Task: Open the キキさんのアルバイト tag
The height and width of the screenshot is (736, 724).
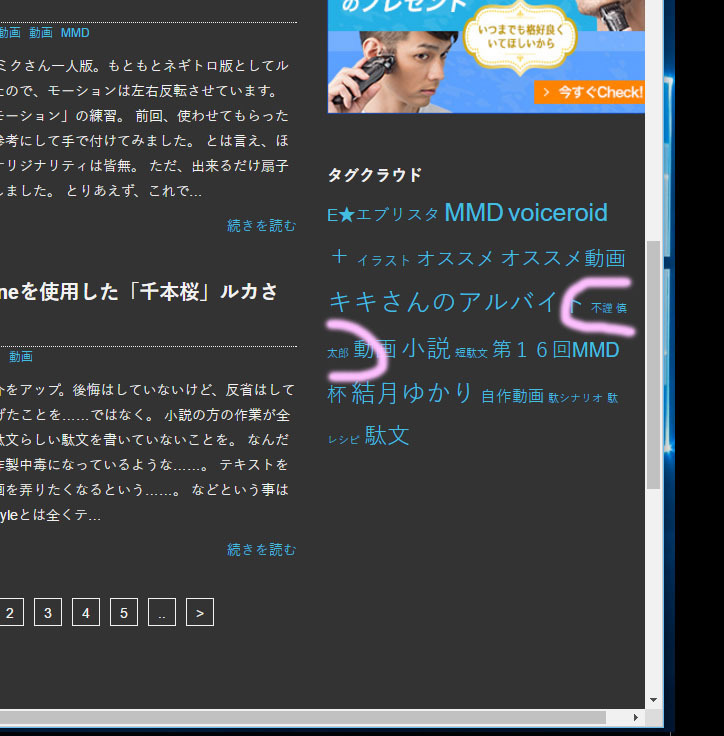Action: [x=455, y=301]
